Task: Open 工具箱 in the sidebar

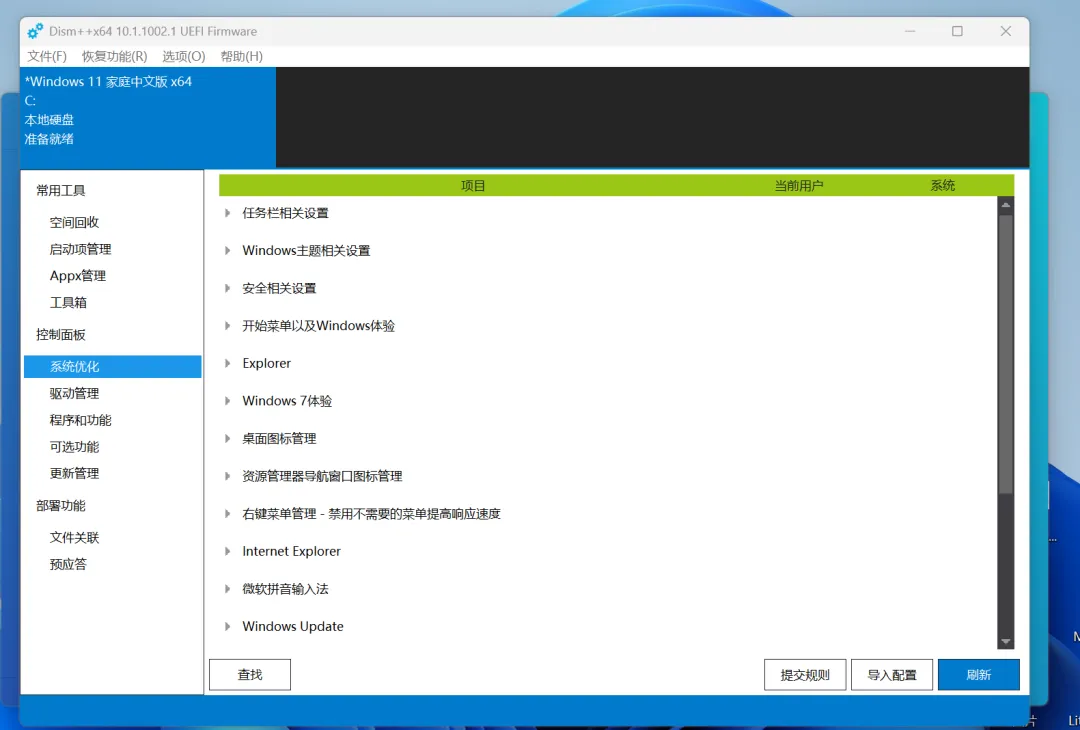Action: click(x=68, y=302)
